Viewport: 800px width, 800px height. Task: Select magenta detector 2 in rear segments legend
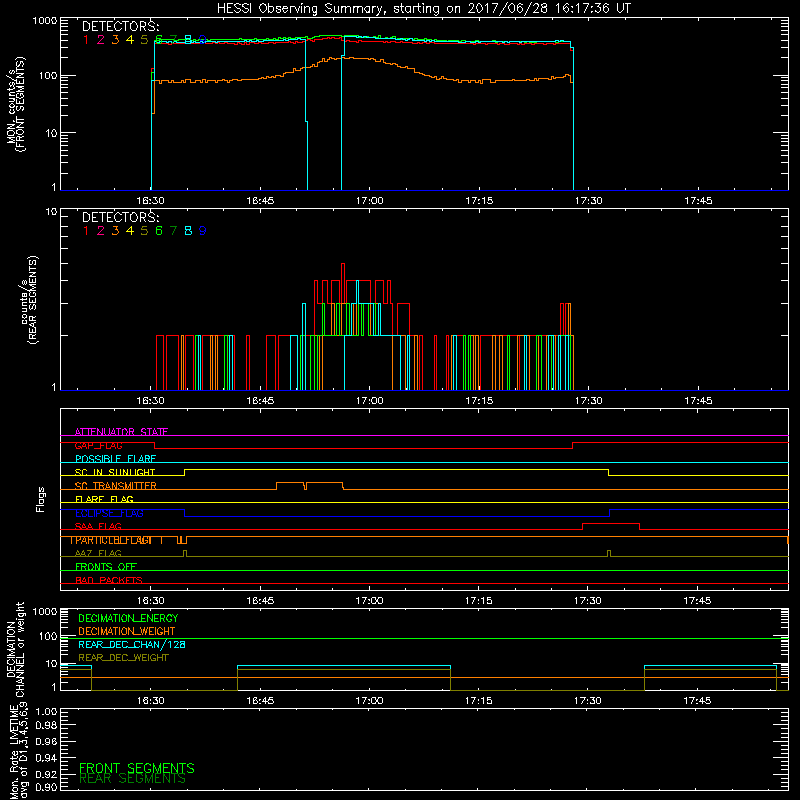(101, 231)
